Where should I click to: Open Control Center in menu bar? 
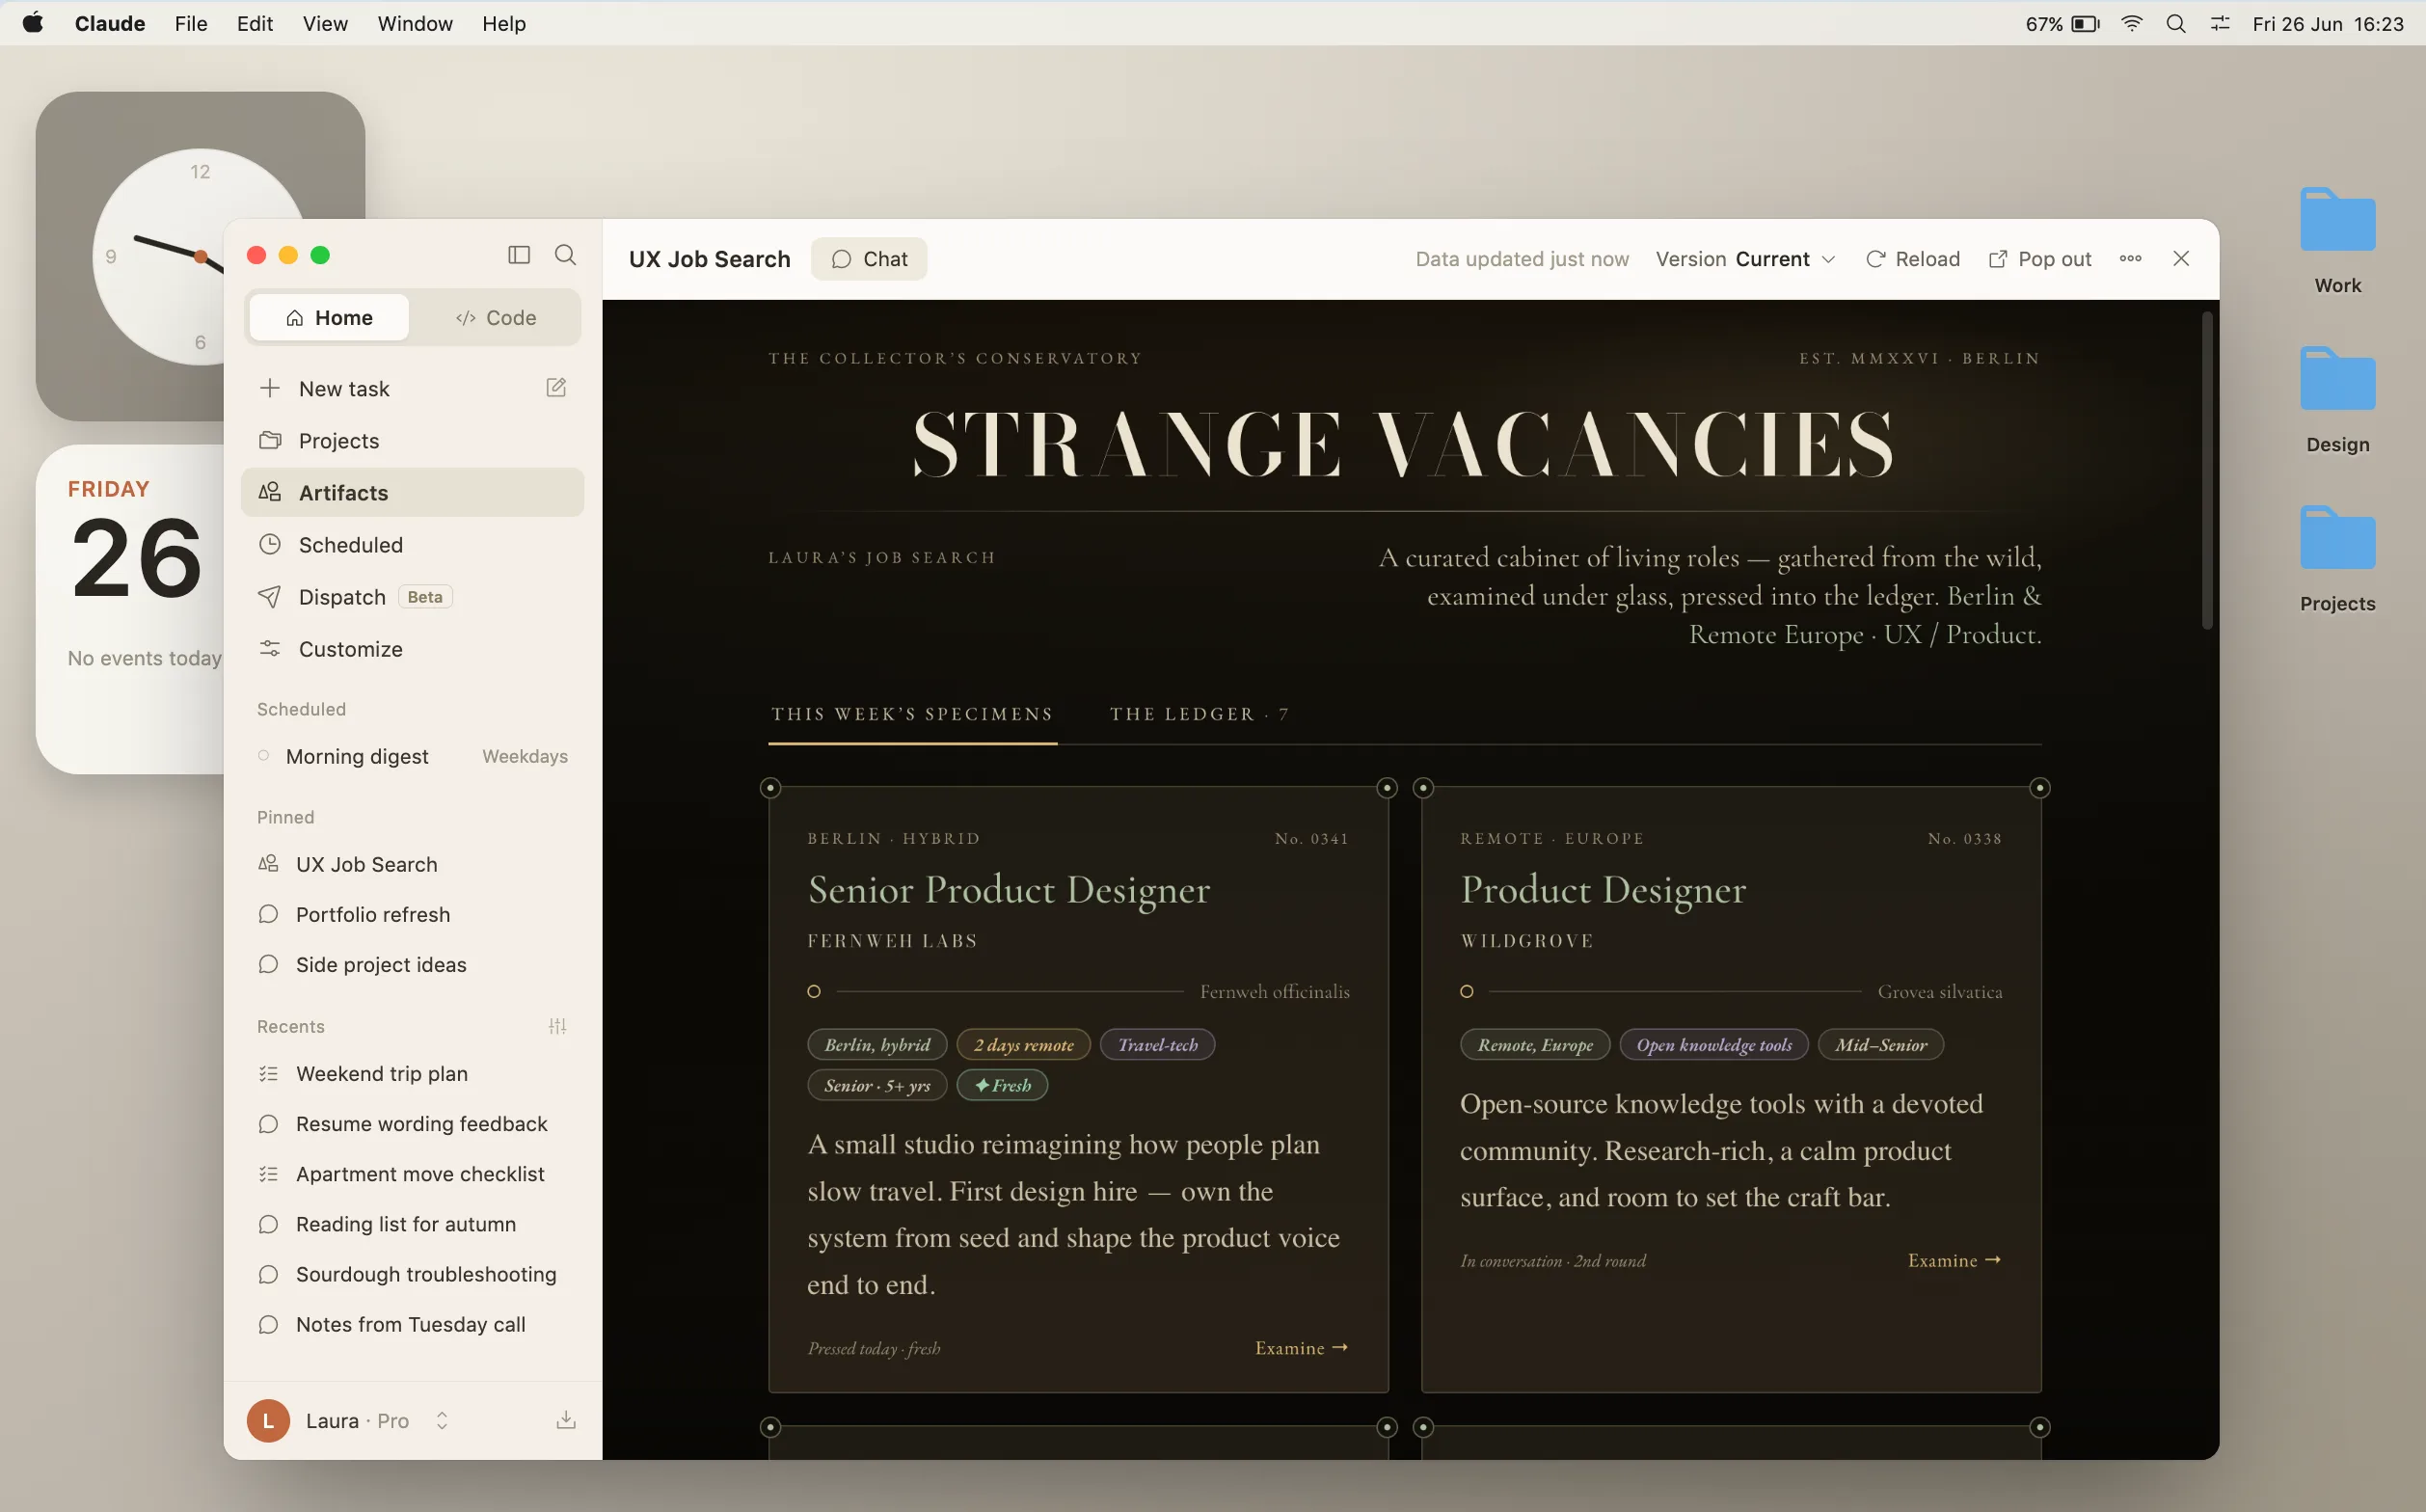click(2220, 23)
